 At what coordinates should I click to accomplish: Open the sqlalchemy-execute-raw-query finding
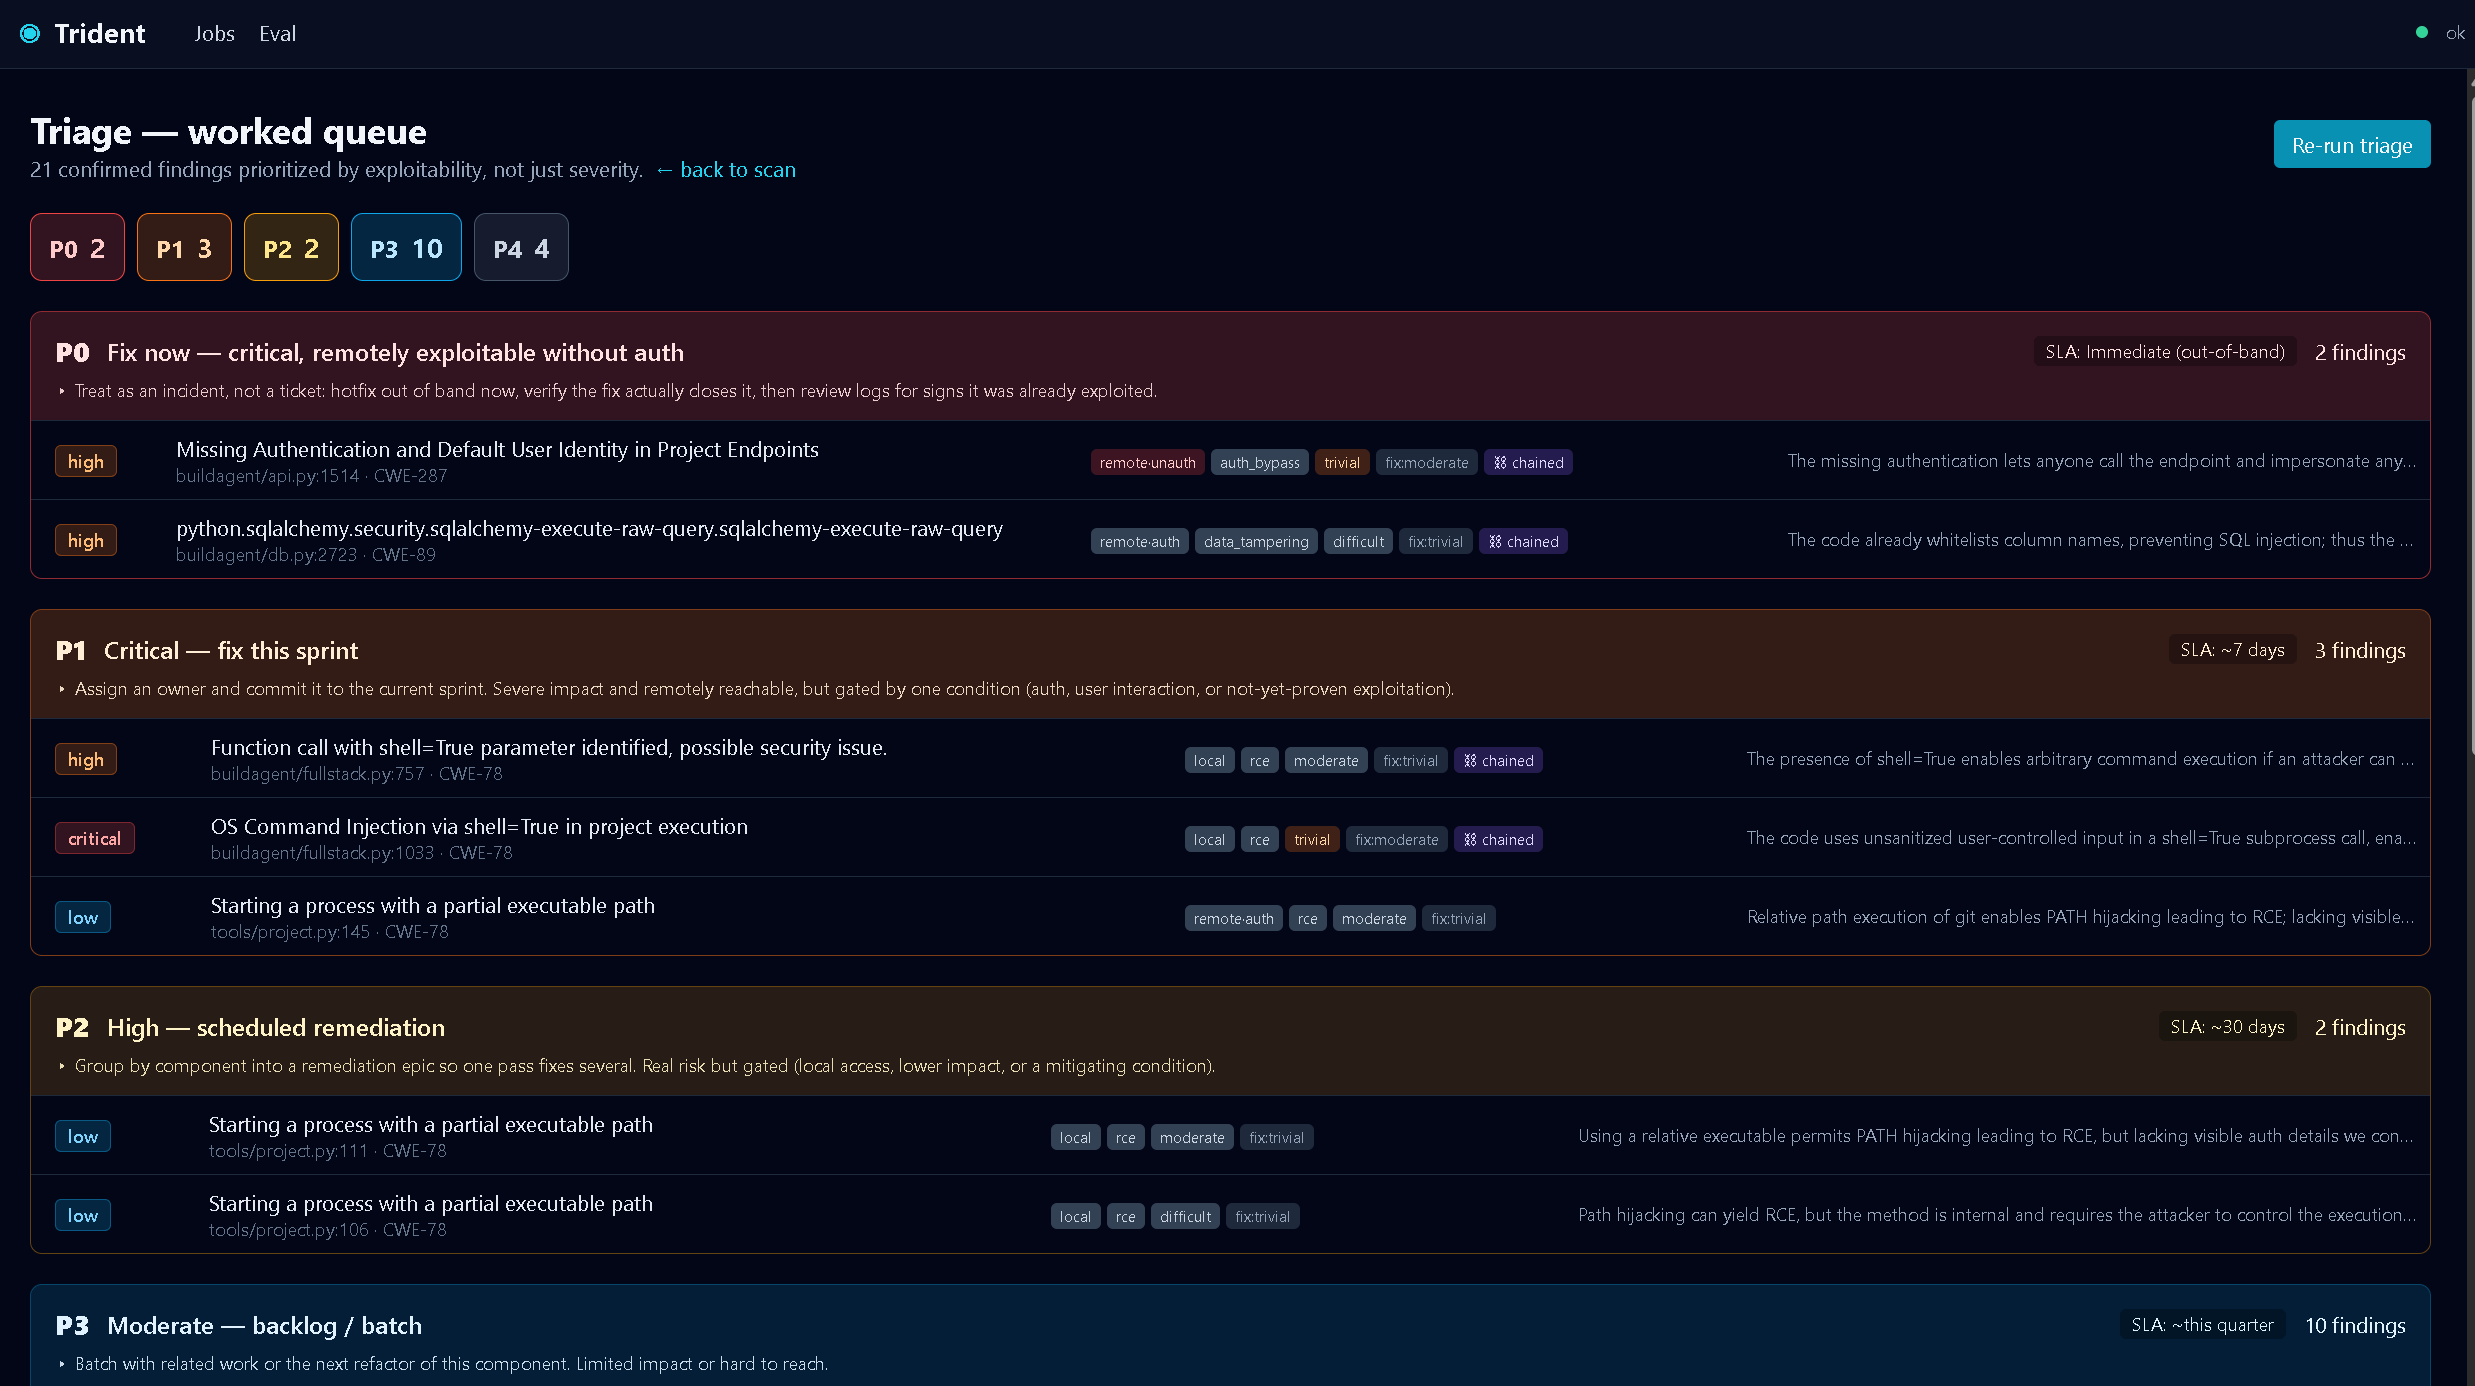point(589,529)
